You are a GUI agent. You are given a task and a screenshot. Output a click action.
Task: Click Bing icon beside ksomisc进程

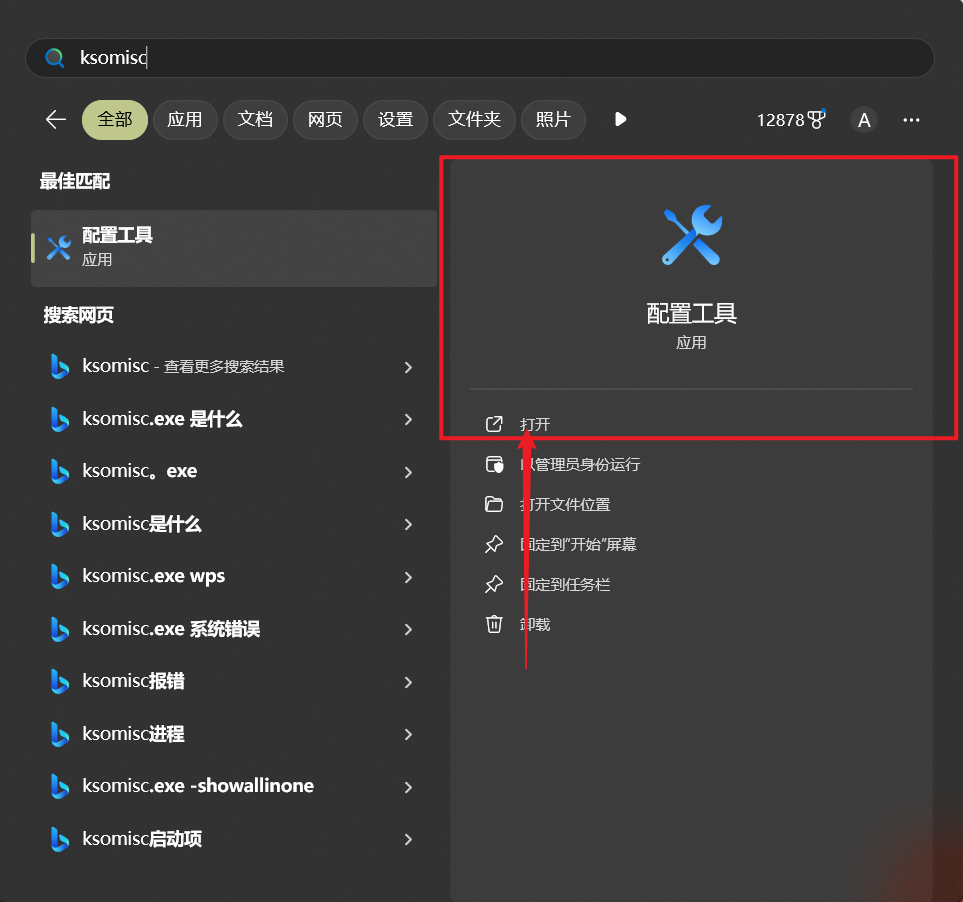[x=59, y=734]
